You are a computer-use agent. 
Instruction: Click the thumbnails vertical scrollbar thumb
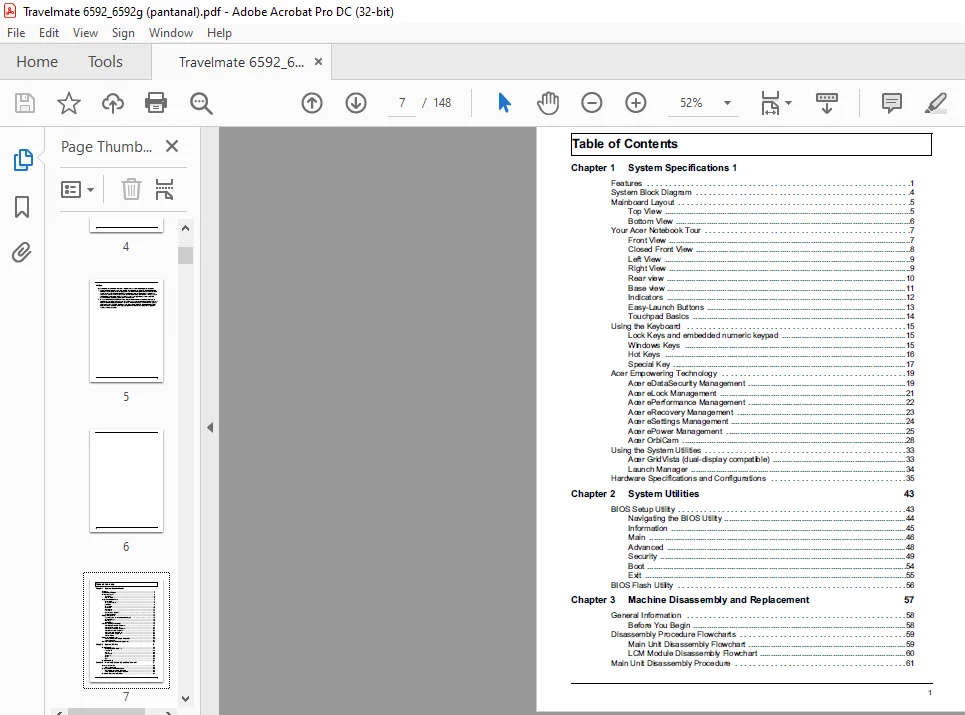[186, 255]
